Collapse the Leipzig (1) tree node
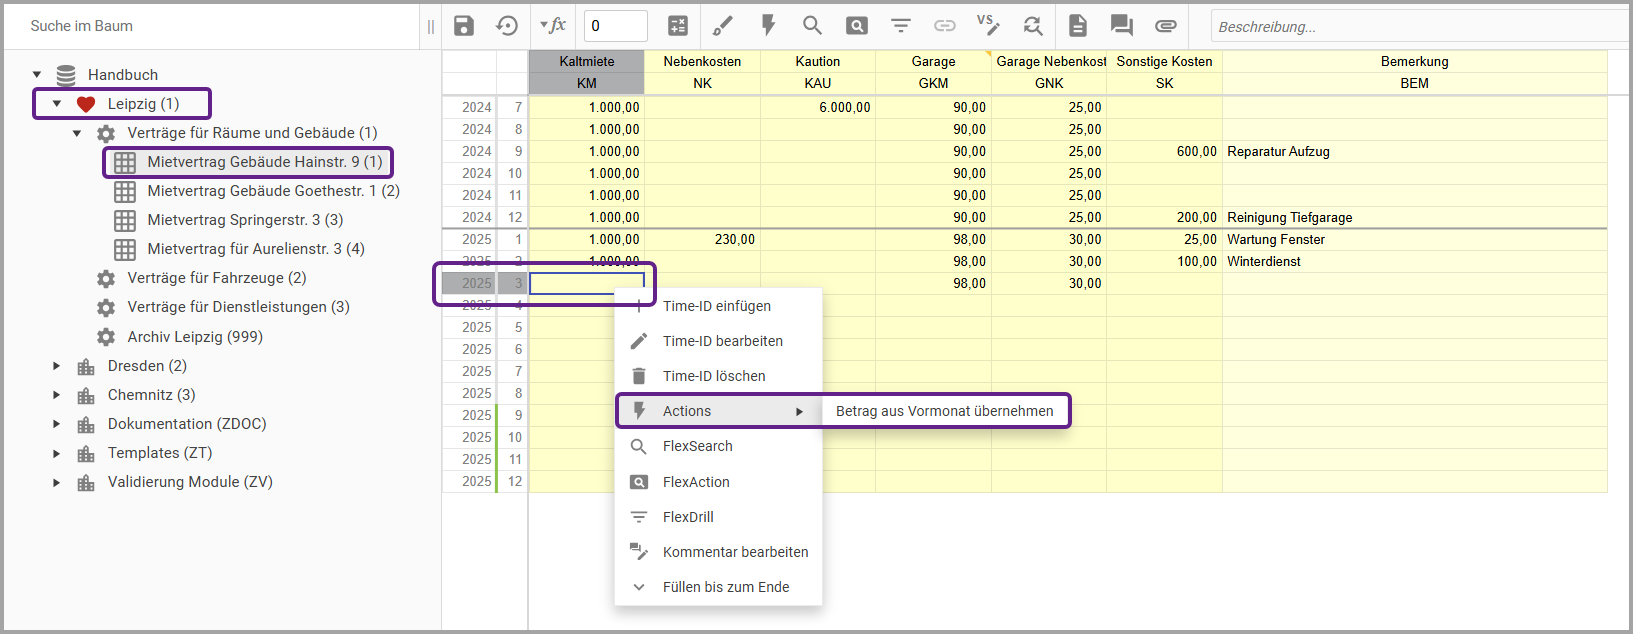The width and height of the screenshot is (1633, 634). pos(57,104)
